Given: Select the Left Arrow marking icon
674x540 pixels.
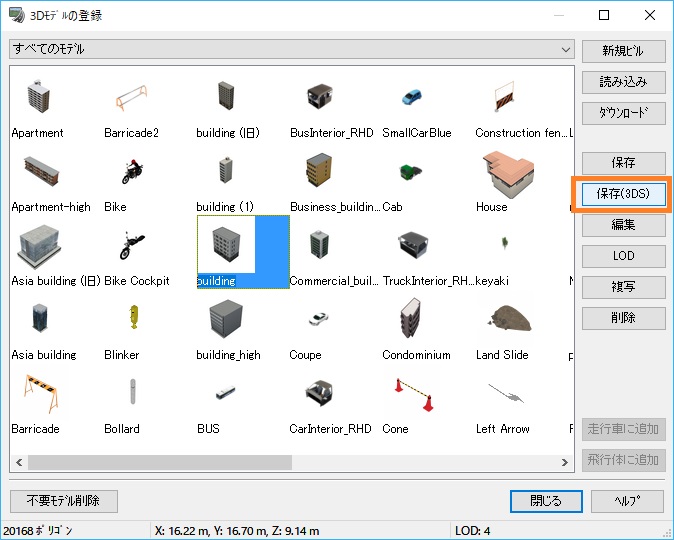Looking at the screenshot, I should pyautogui.click(x=506, y=393).
